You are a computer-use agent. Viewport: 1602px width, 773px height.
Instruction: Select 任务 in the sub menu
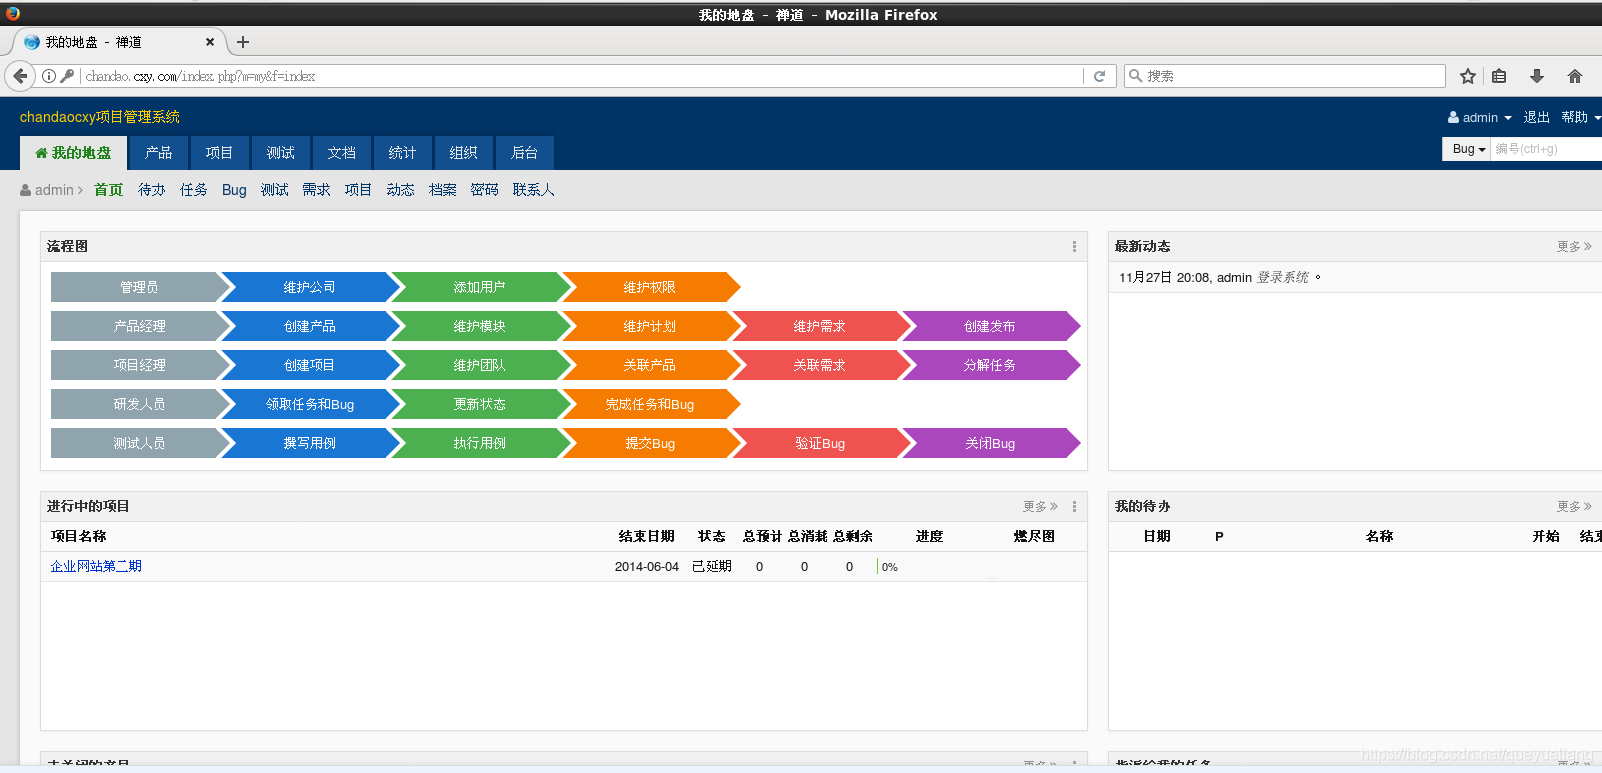pos(193,190)
